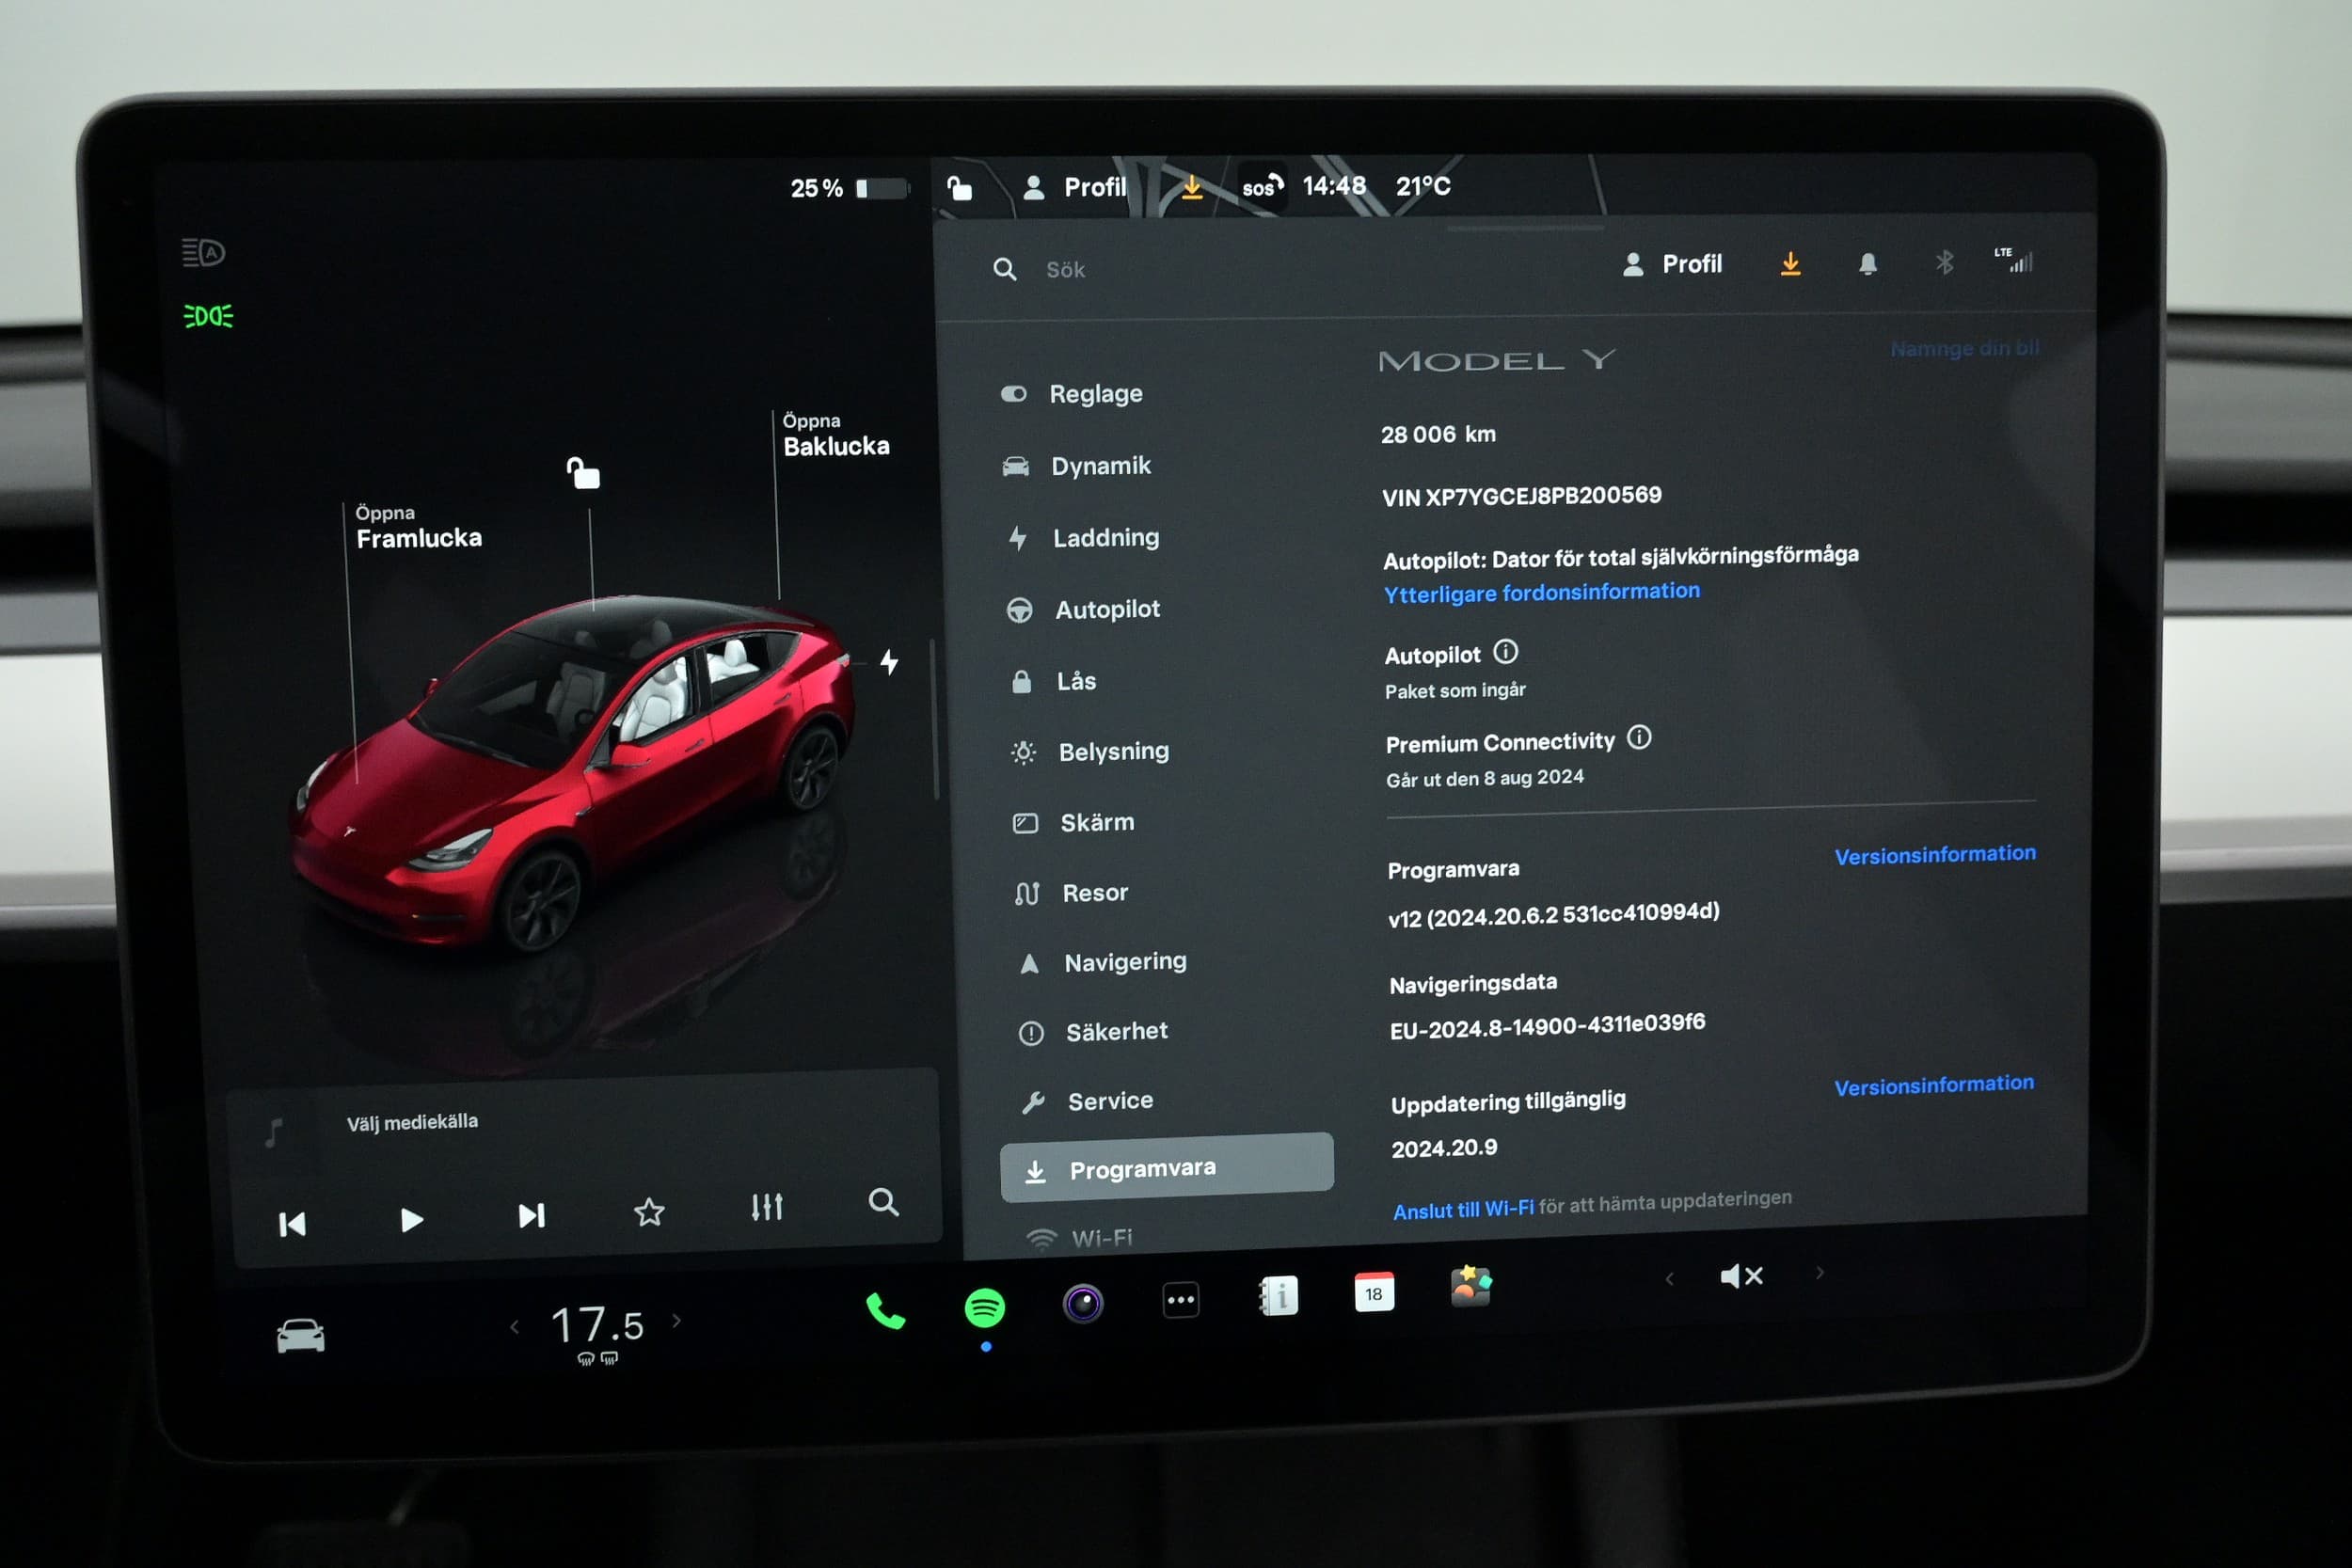Viewport: 2352px width, 1568px height.
Task: Tap the Autopilot info circle icon
Action: (1506, 652)
